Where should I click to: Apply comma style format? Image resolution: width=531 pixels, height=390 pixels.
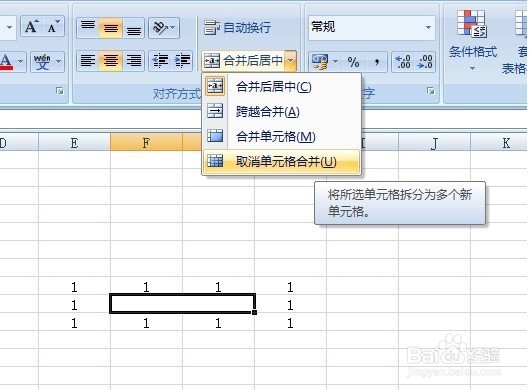tap(376, 62)
